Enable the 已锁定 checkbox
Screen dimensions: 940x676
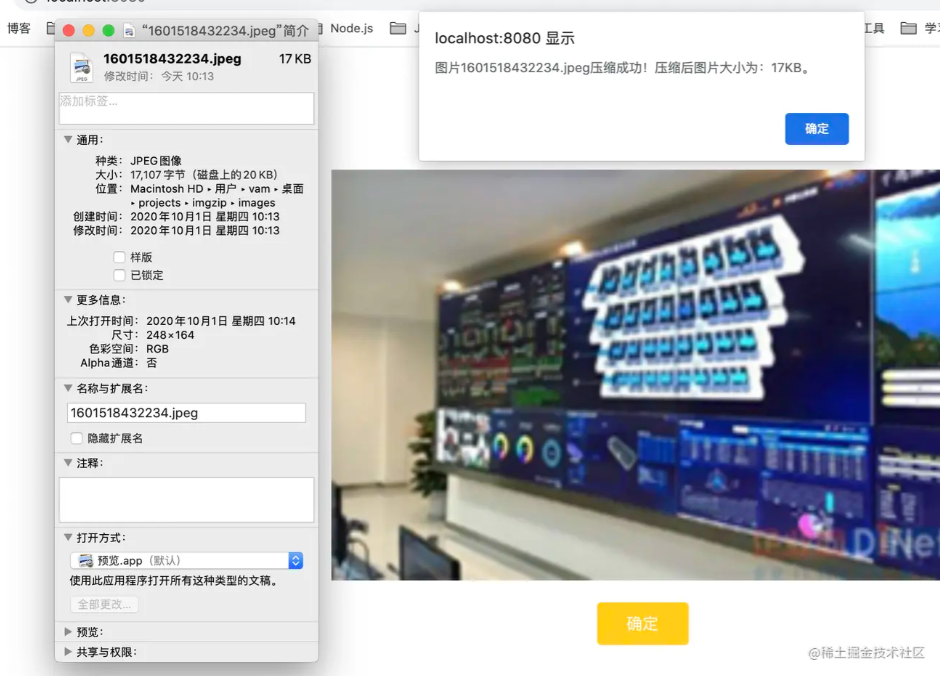(x=117, y=275)
